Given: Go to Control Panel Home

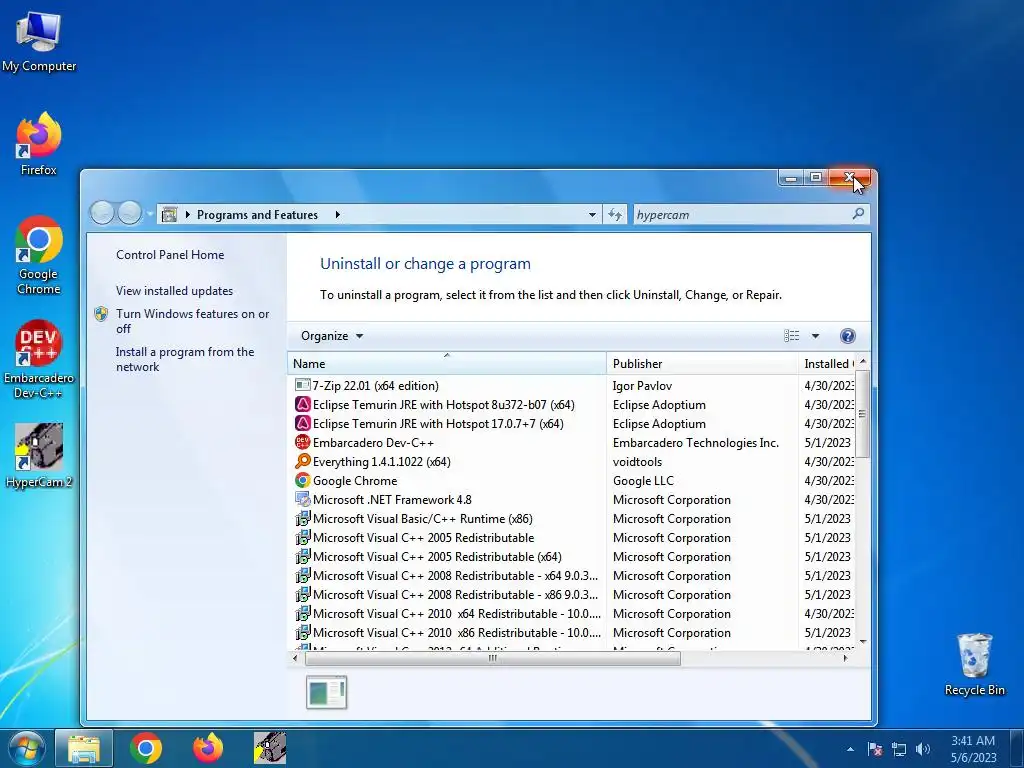Looking at the screenshot, I should coord(170,255).
